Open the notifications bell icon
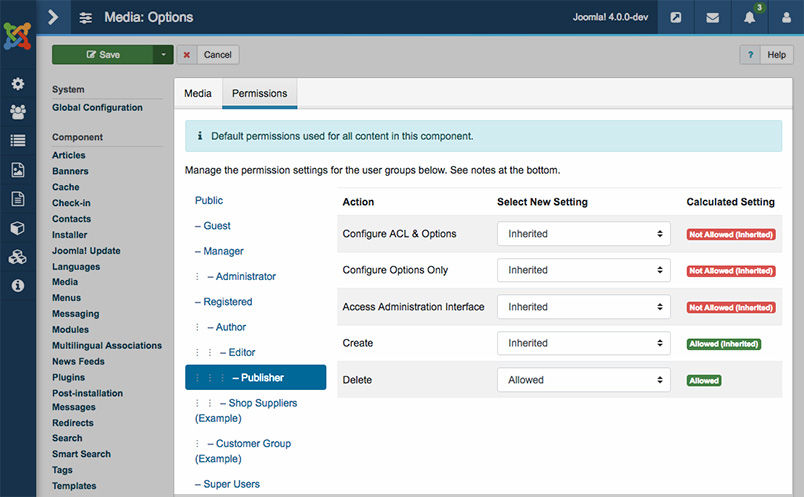The image size is (804, 497). pos(750,18)
